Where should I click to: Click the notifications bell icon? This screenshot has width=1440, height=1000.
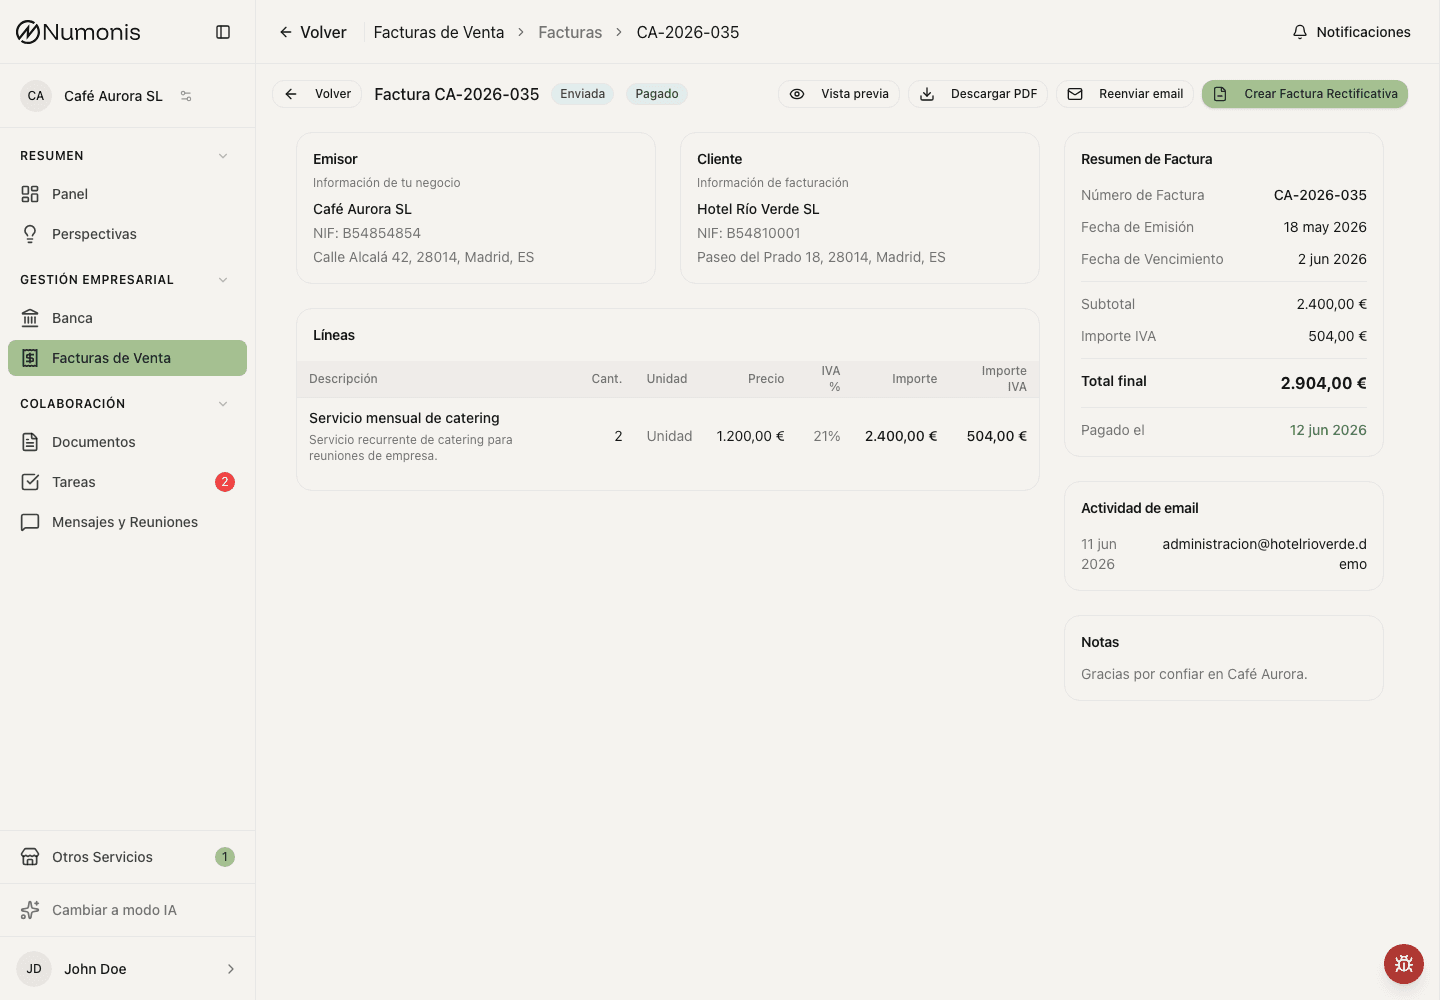pos(1300,32)
